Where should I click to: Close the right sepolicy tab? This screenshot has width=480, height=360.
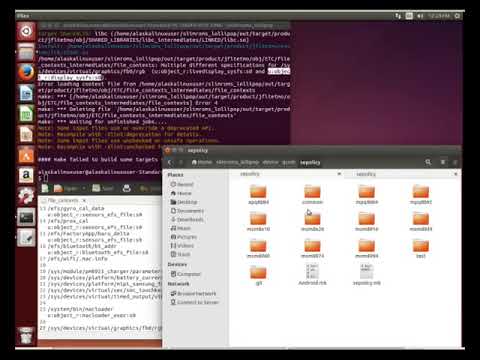(455, 174)
